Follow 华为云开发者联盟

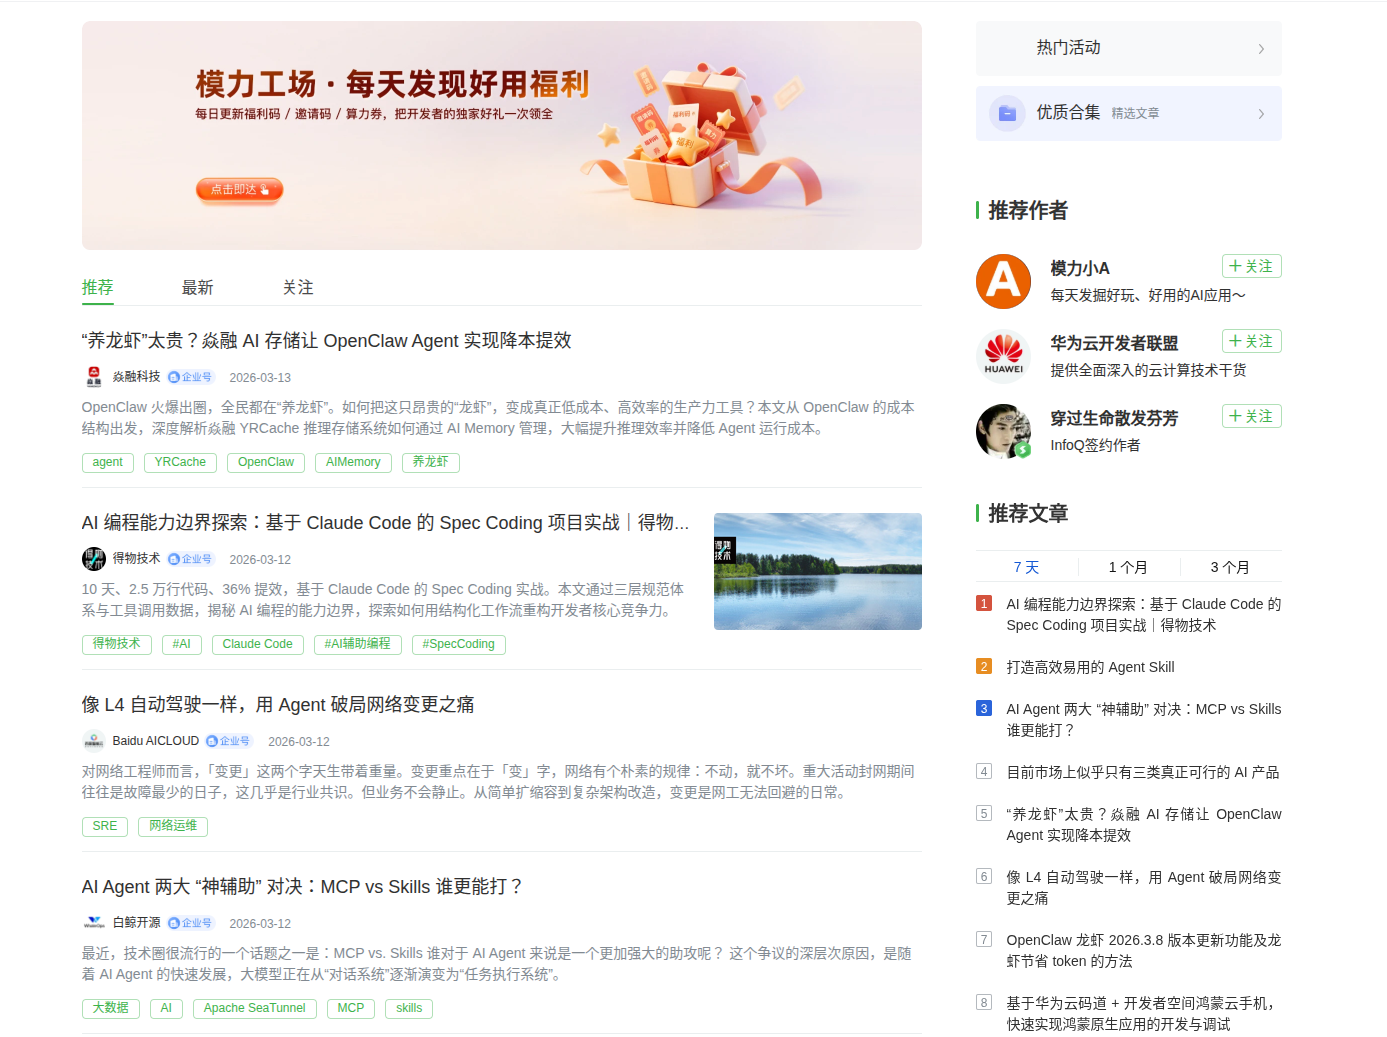pos(1251,341)
